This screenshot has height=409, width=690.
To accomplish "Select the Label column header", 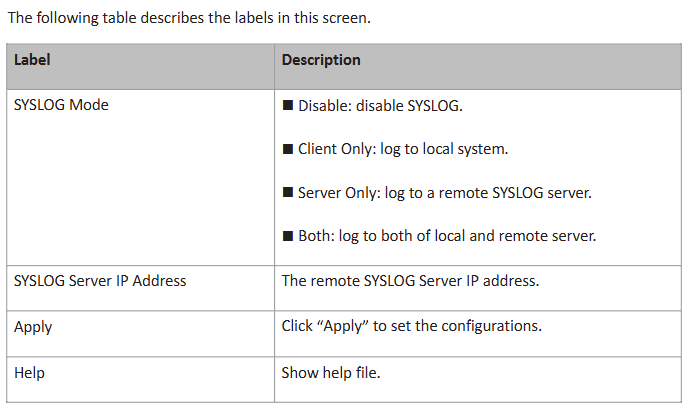I will tap(32, 60).
